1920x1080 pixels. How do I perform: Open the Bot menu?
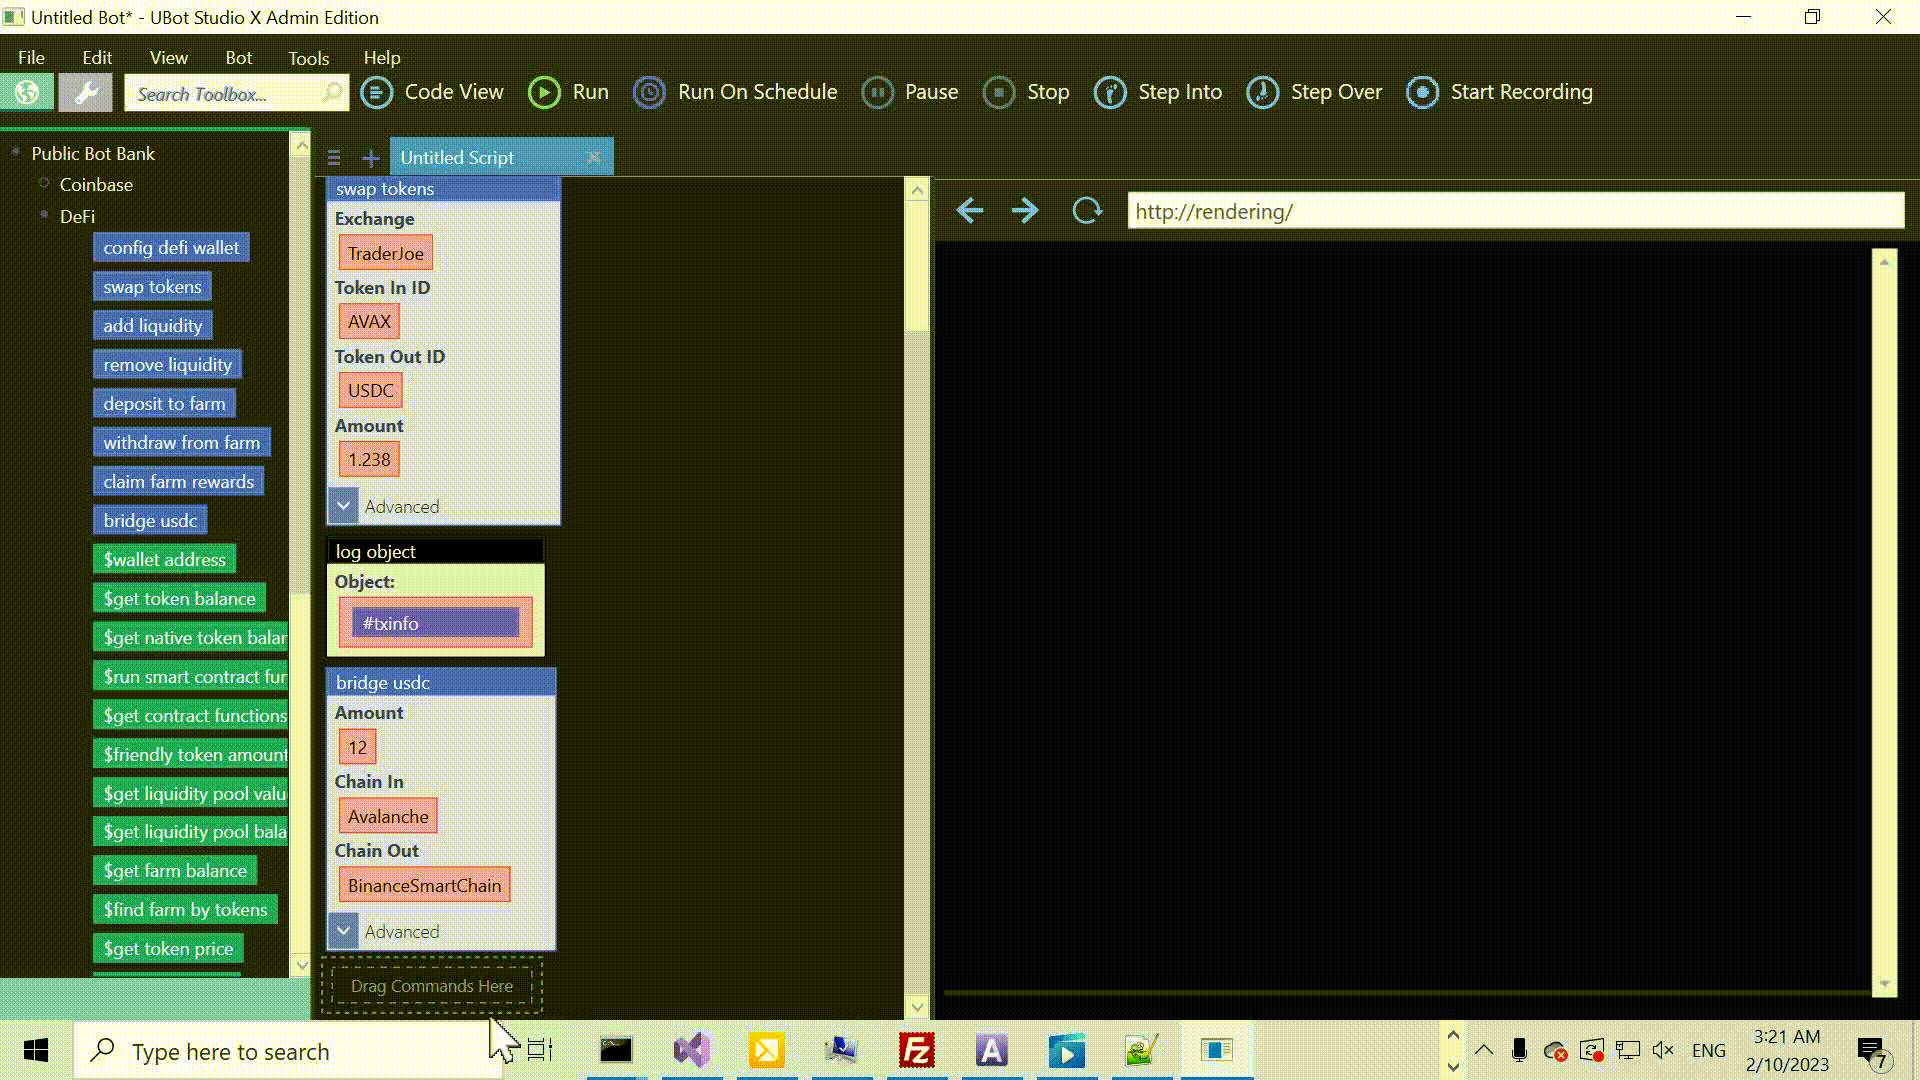pyautogui.click(x=238, y=58)
